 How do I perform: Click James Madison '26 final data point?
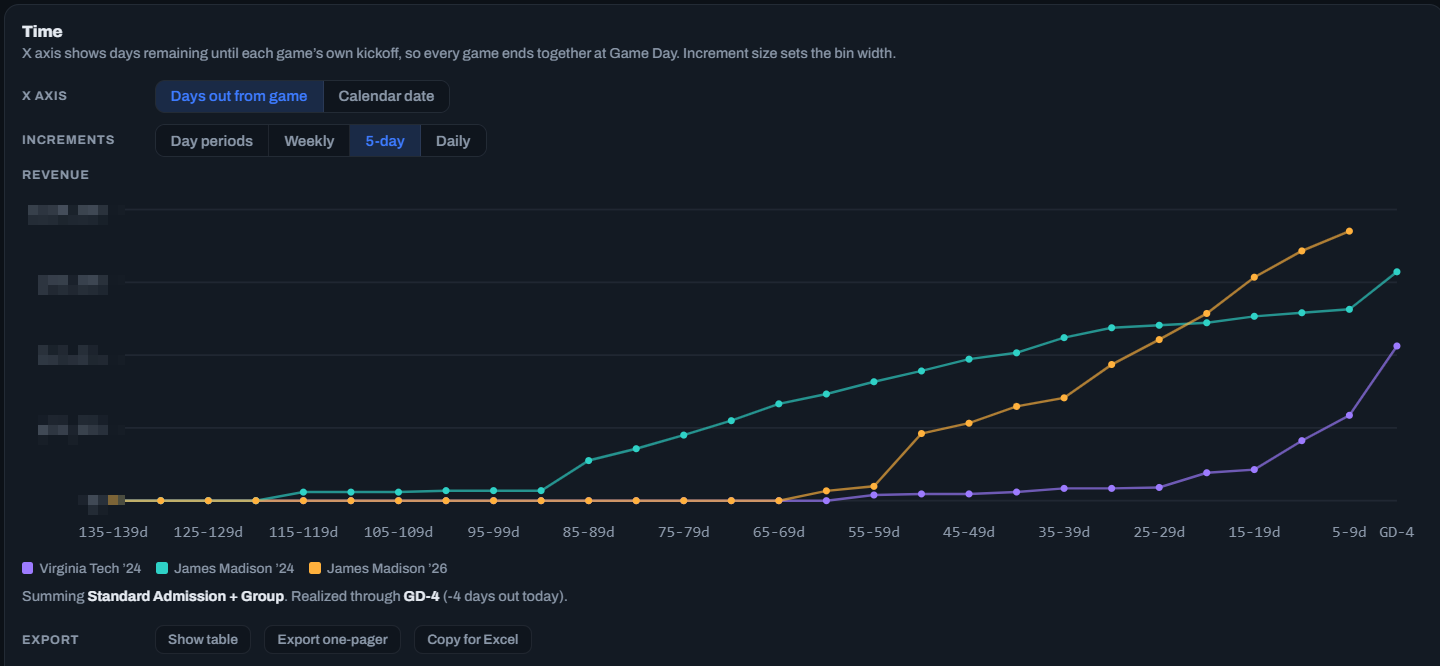[1349, 231]
